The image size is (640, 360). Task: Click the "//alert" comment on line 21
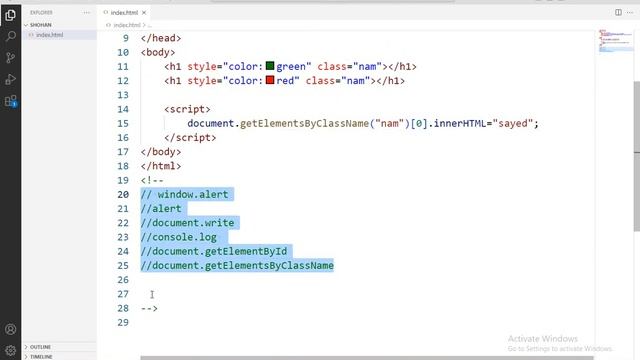(x=161, y=209)
